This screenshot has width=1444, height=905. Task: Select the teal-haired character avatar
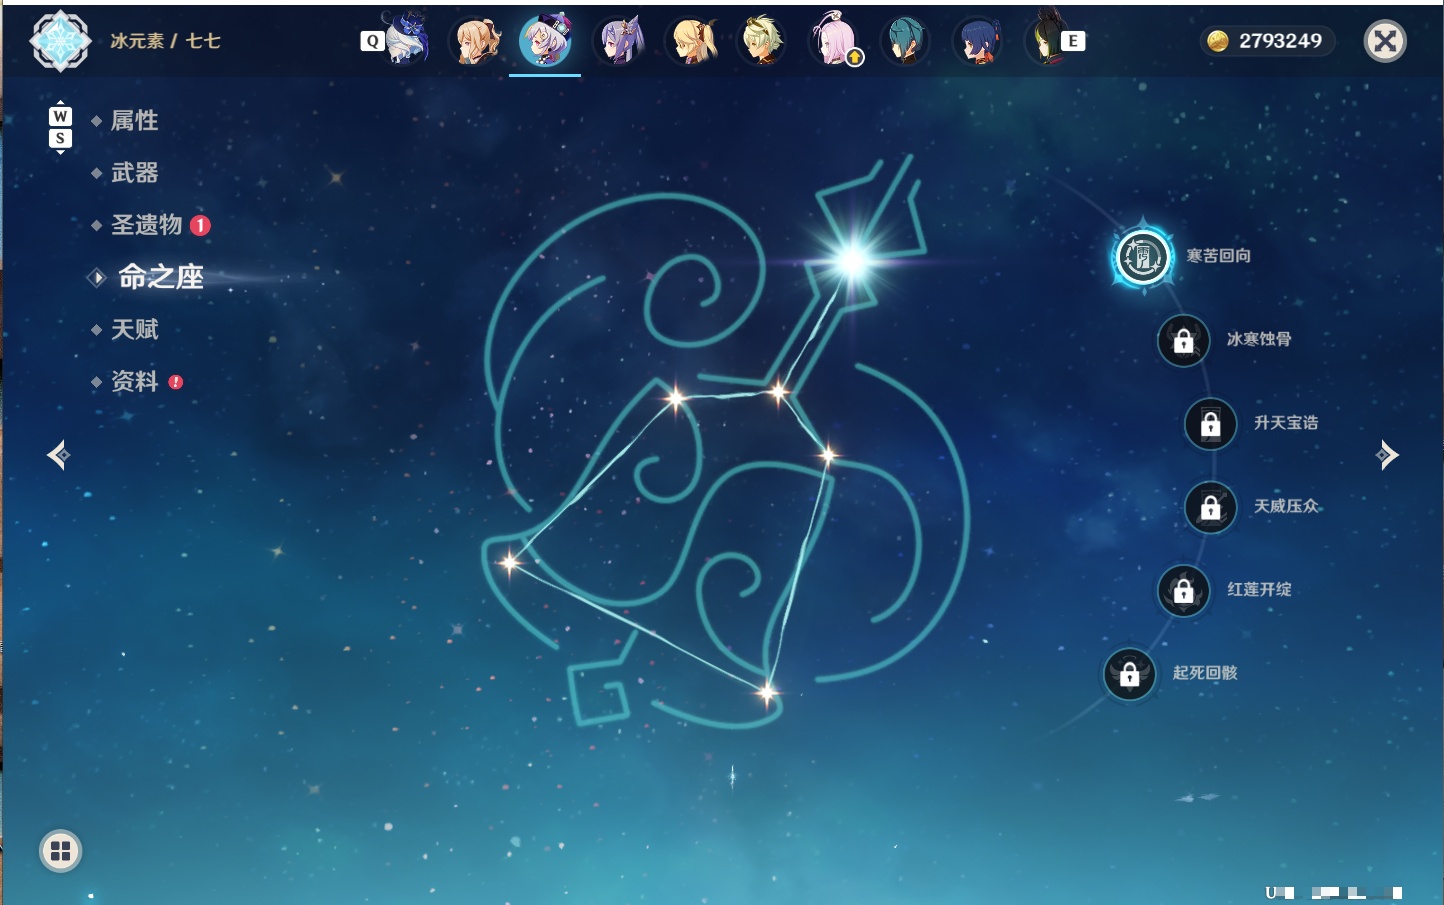point(905,41)
